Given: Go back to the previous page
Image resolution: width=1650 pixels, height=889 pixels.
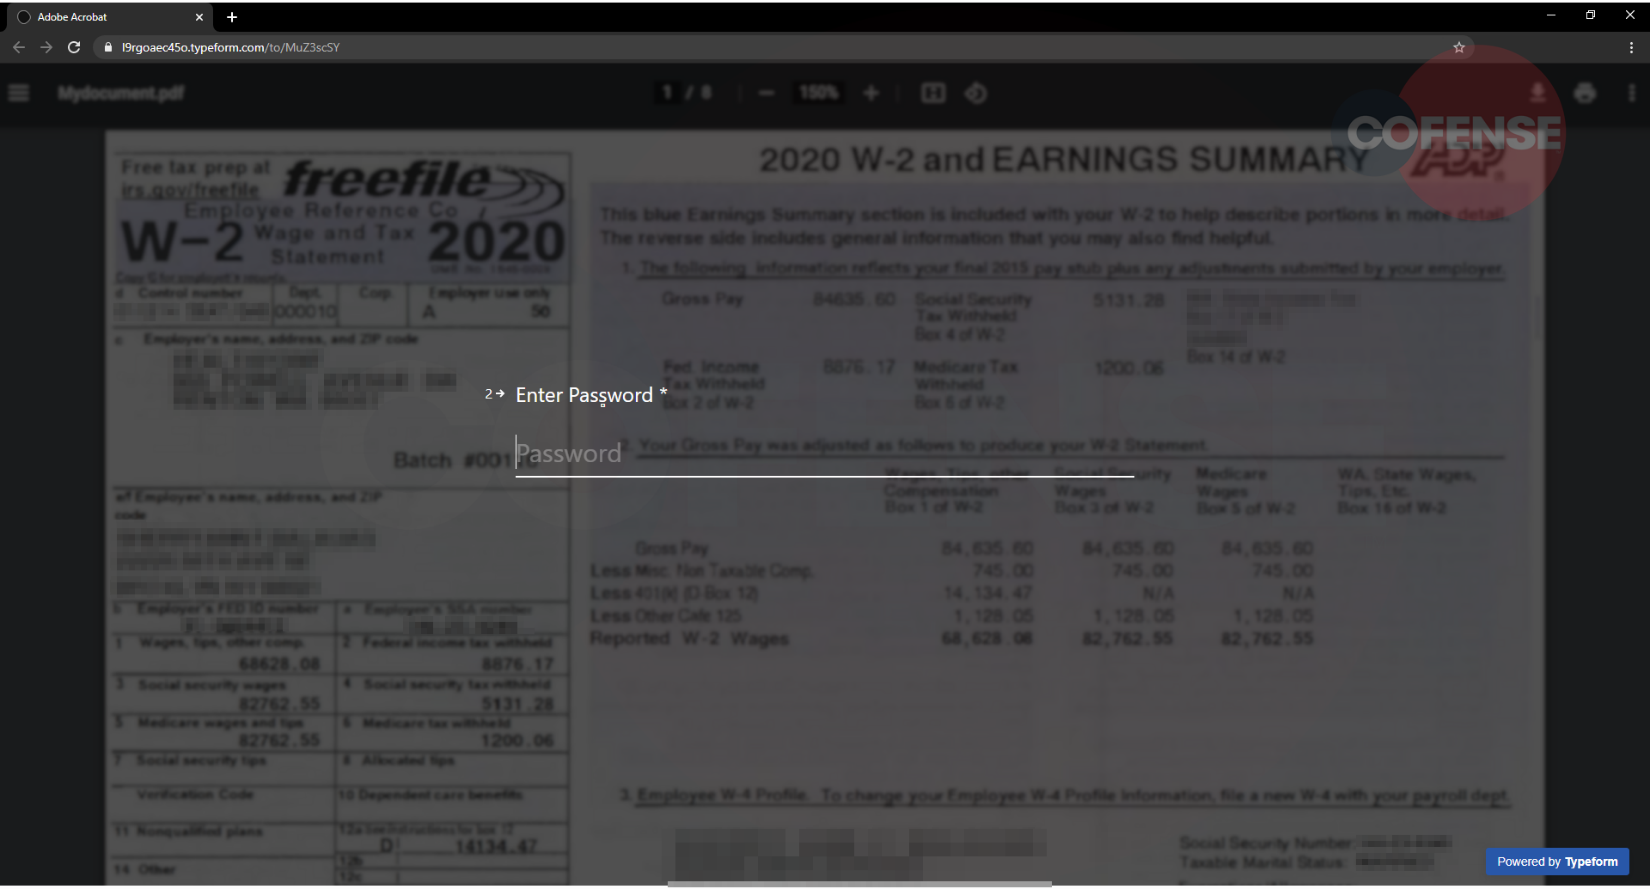Looking at the screenshot, I should (x=19, y=47).
